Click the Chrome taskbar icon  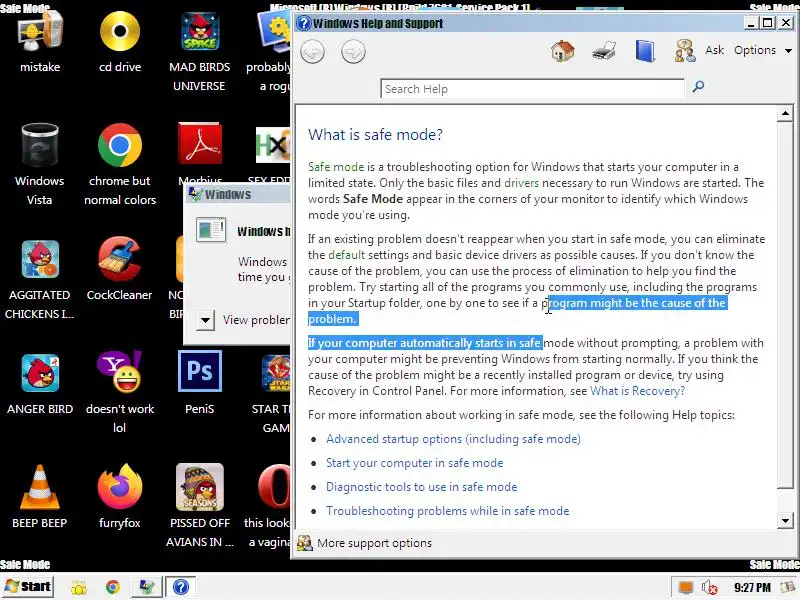coord(113,587)
